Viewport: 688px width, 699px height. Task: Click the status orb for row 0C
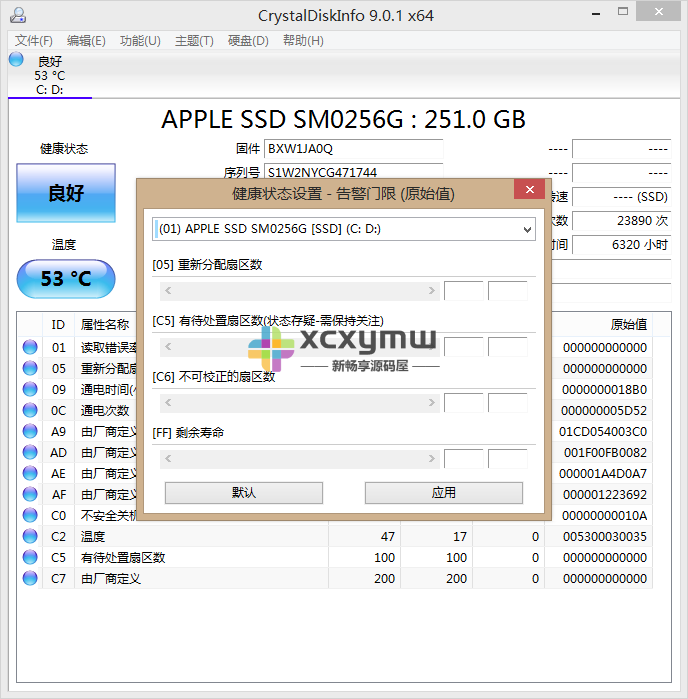point(30,410)
